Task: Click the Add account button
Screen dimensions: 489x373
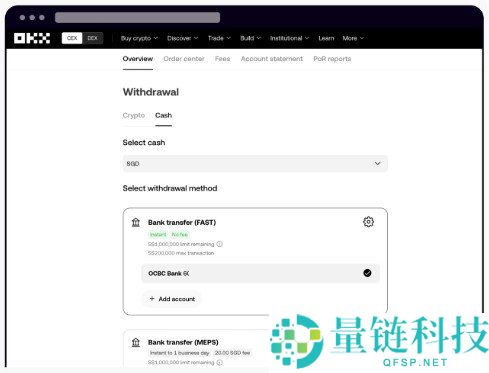Action: [172, 299]
